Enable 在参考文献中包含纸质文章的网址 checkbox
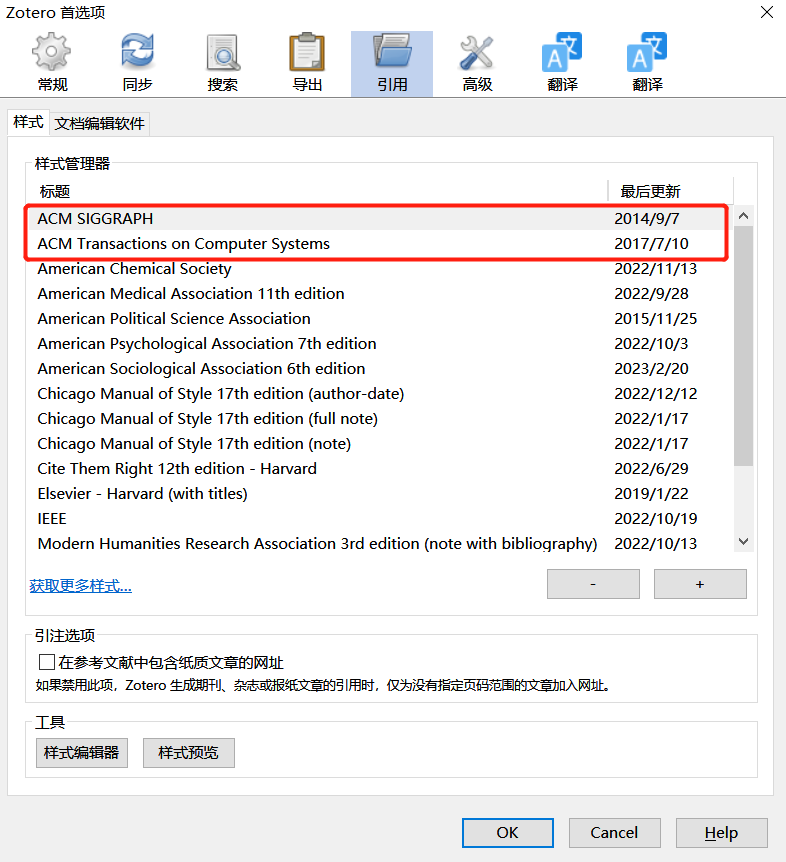Screen dimensions: 786x862 click(x=47, y=662)
